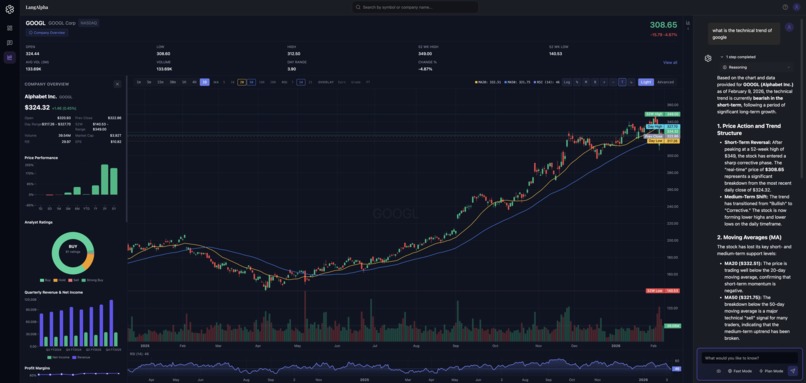
Task: Expand the Reasoning dropdown
Action: (757, 67)
